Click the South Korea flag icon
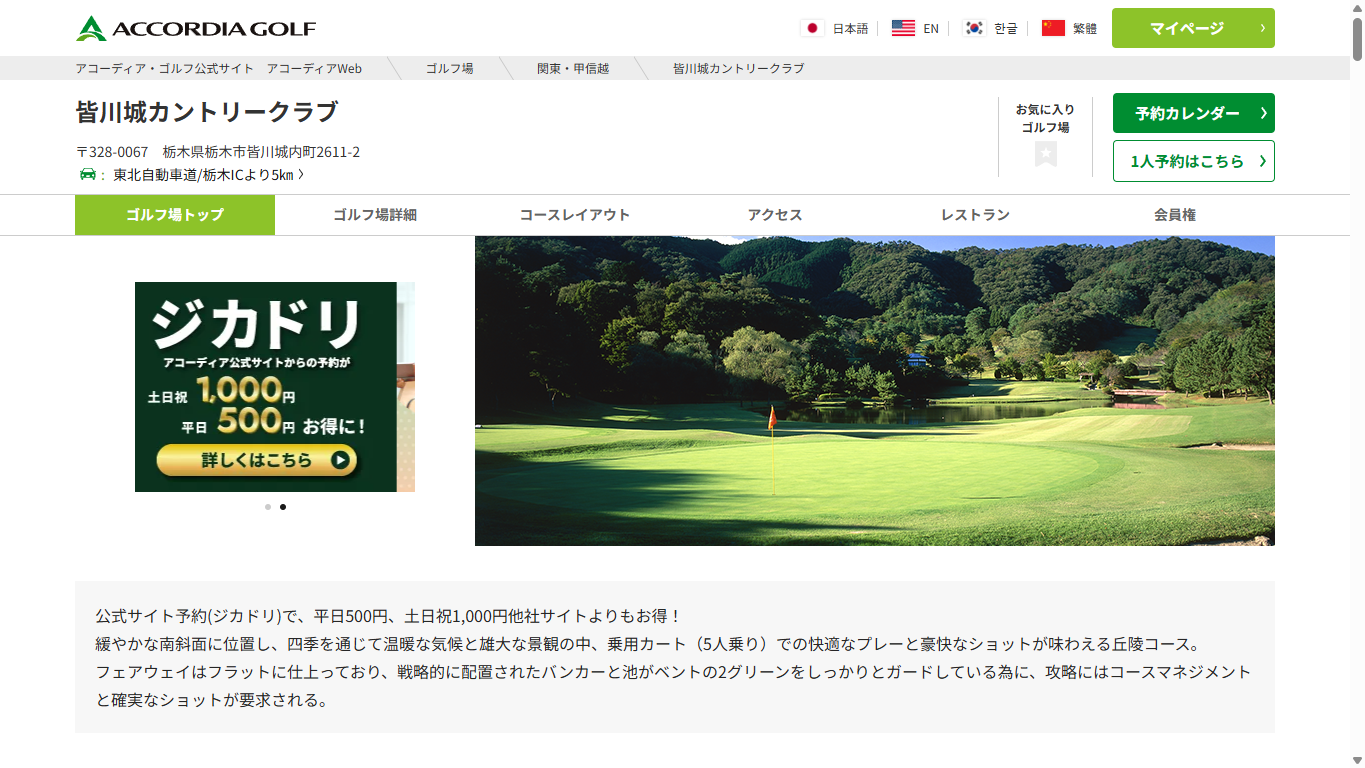 [x=974, y=28]
